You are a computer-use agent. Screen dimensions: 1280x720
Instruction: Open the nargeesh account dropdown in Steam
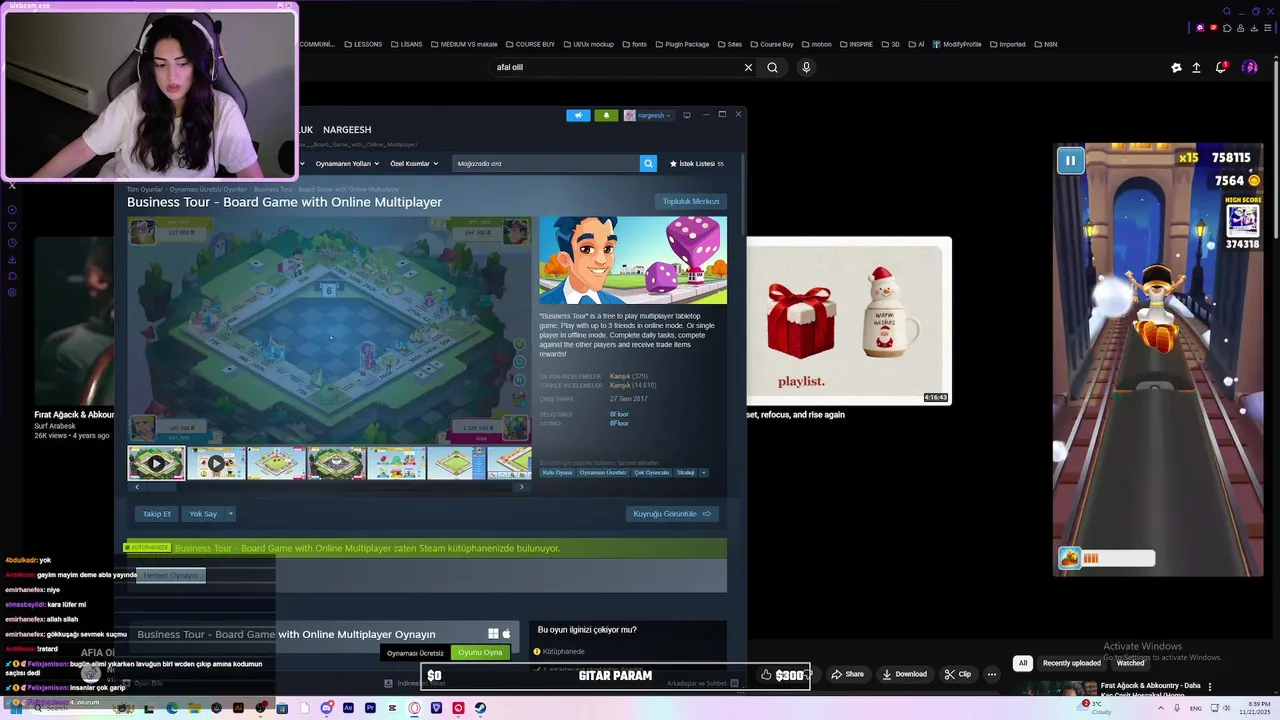(648, 115)
